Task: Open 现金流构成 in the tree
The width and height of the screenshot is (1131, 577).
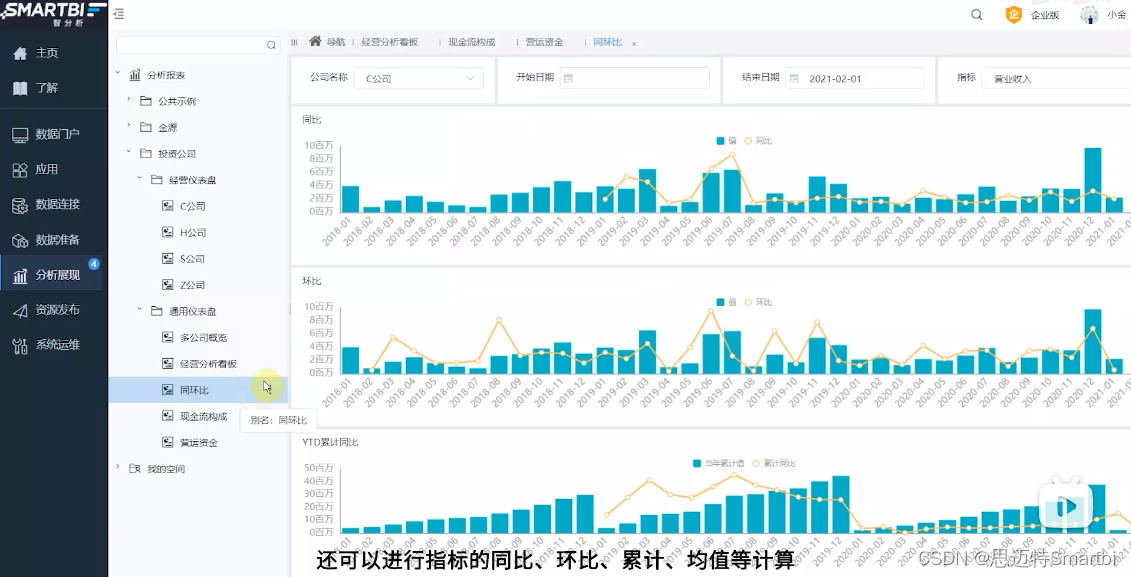Action: point(203,416)
